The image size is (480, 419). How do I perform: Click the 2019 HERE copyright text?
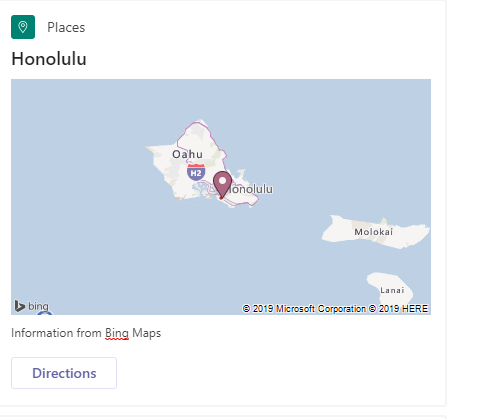(398, 309)
